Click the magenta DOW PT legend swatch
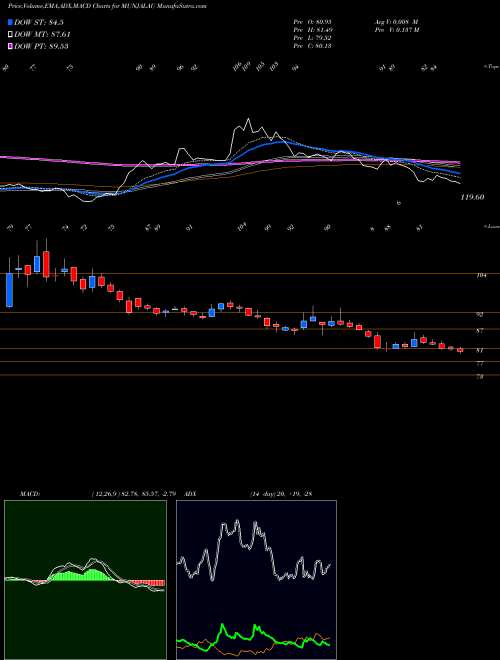 10,46
